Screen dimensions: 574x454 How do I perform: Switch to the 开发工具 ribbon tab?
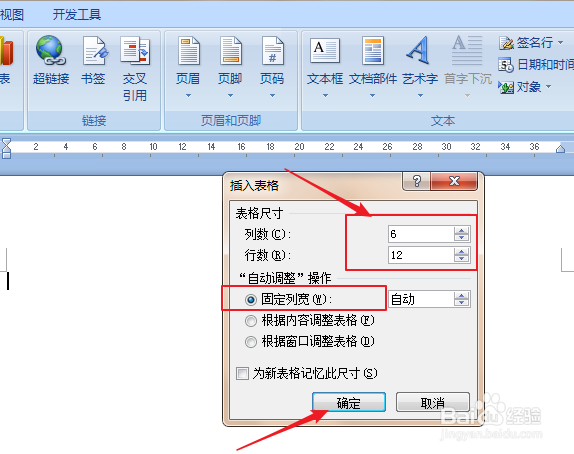(77, 15)
